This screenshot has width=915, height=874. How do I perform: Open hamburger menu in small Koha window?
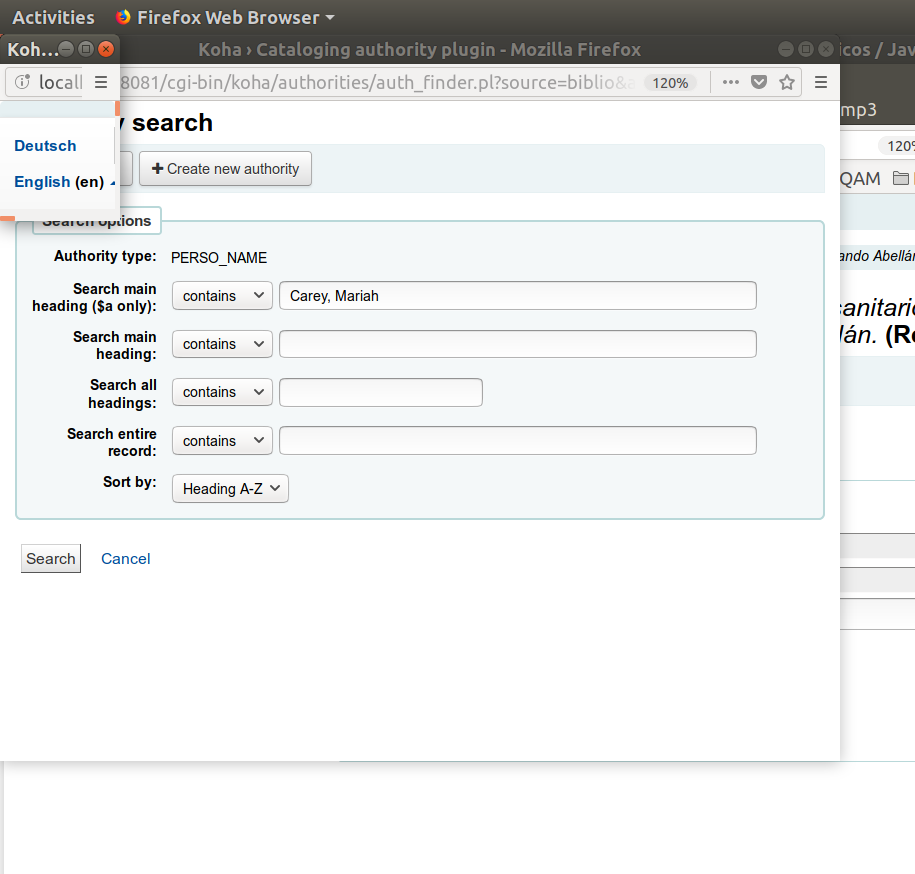[101, 82]
